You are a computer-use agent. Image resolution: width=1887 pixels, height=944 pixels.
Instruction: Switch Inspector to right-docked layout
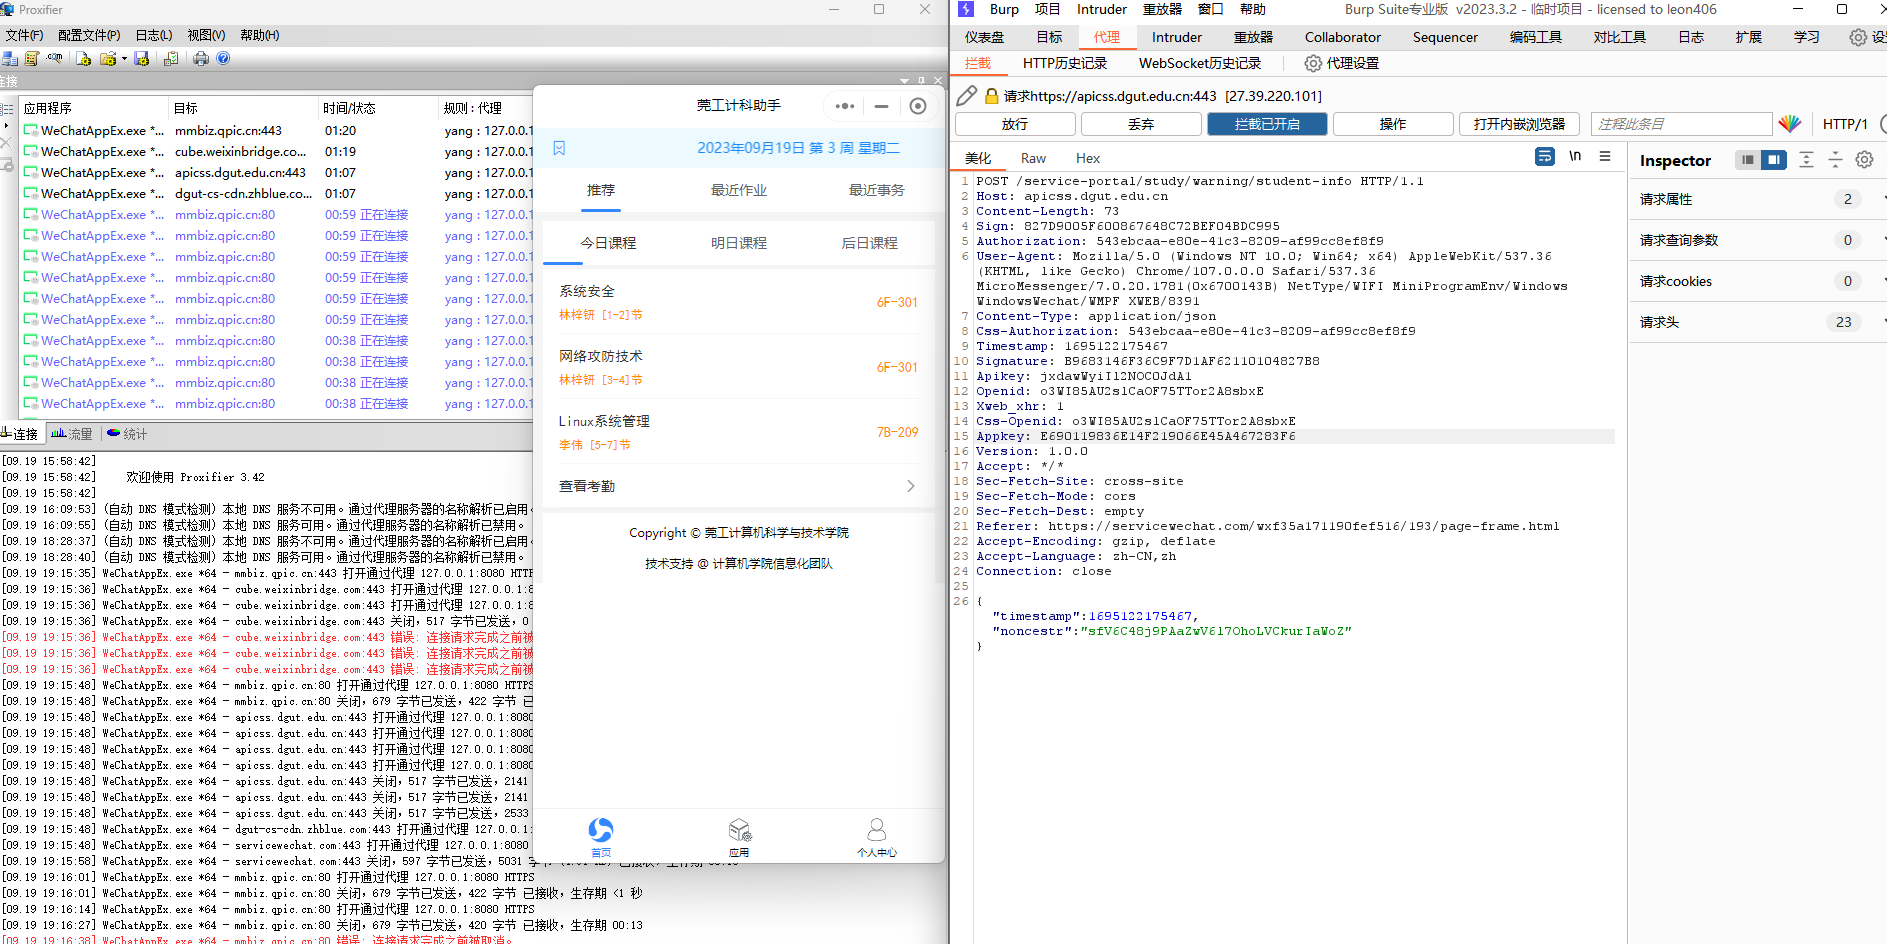(x=1773, y=160)
